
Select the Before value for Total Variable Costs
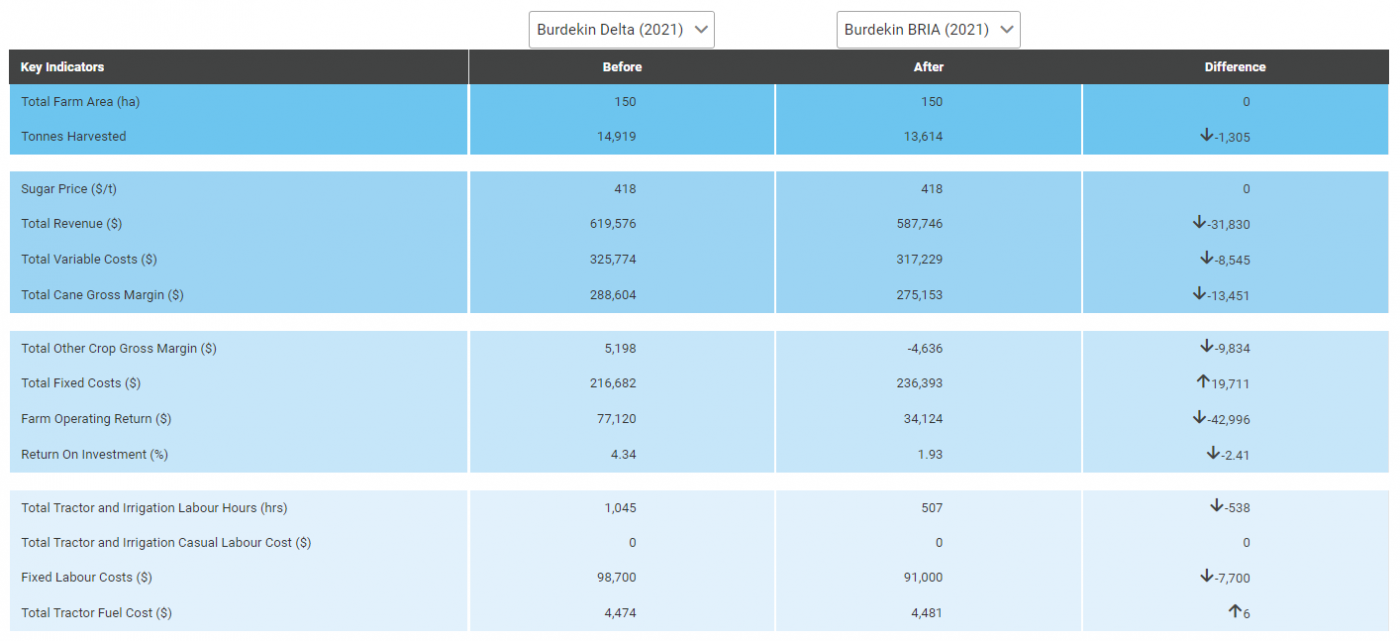(620, 259)
